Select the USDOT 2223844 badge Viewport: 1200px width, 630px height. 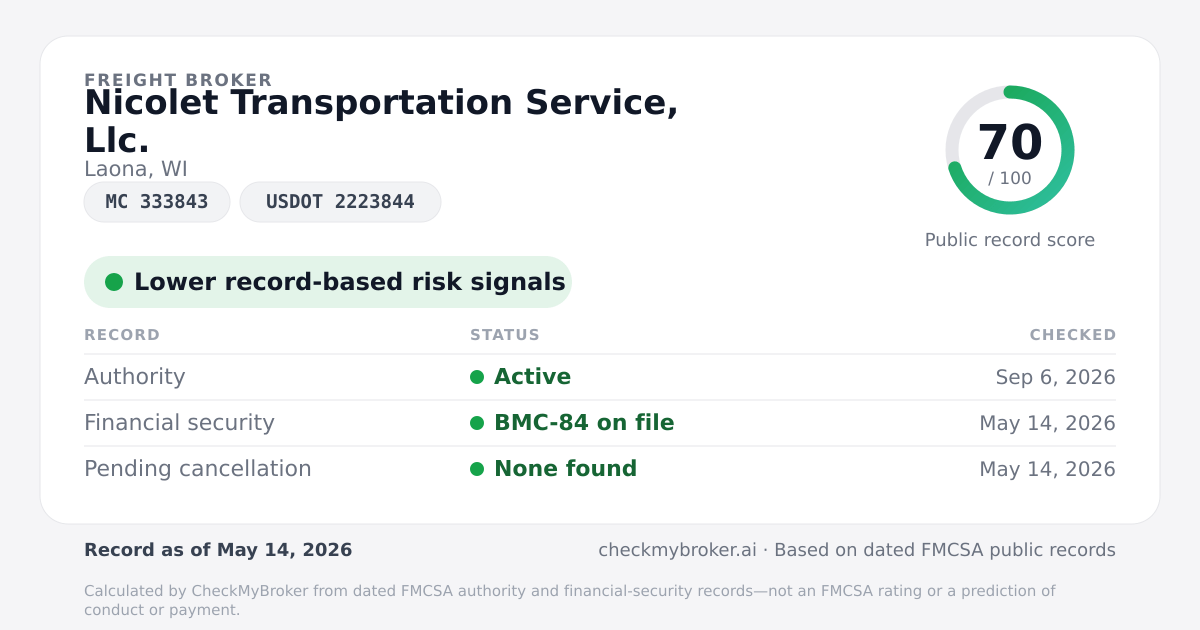pyautogui.click(x=340, y=202)
